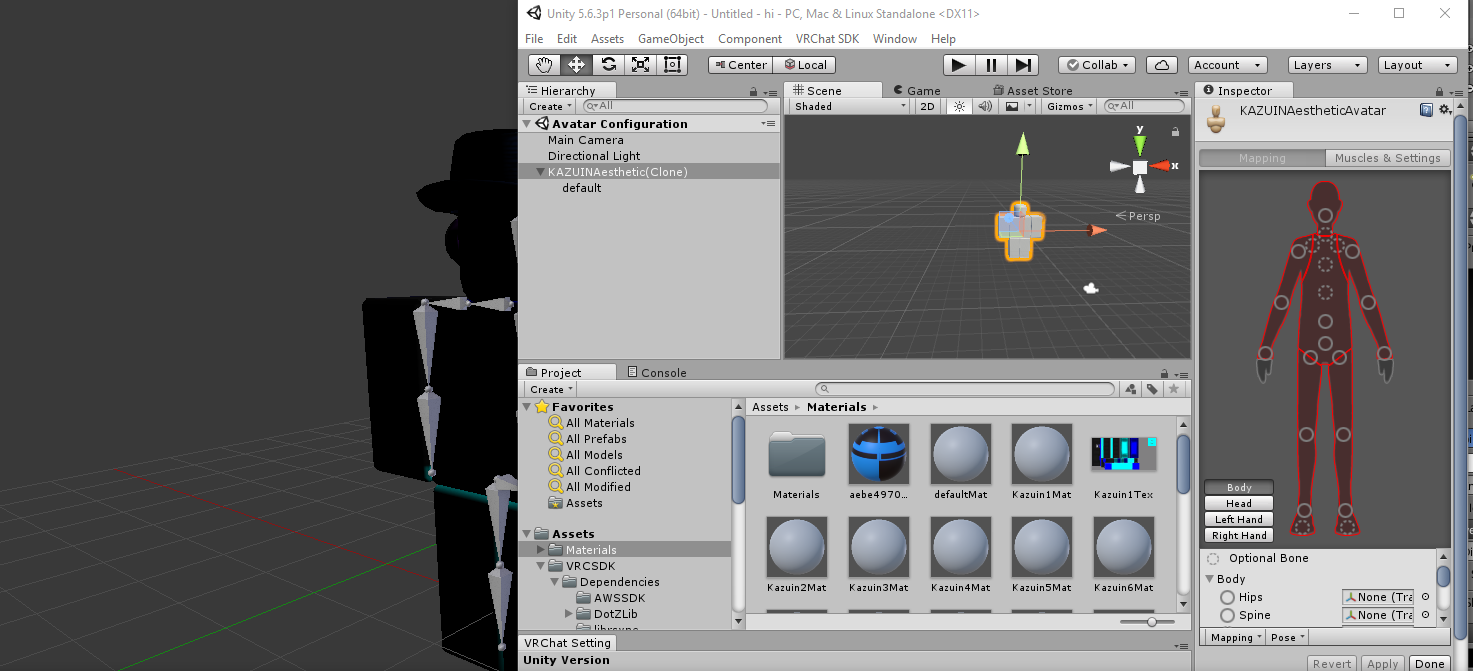1473x671 pixels.
Task: Select the Rotate tool icon
Action: tap(608, 65)
